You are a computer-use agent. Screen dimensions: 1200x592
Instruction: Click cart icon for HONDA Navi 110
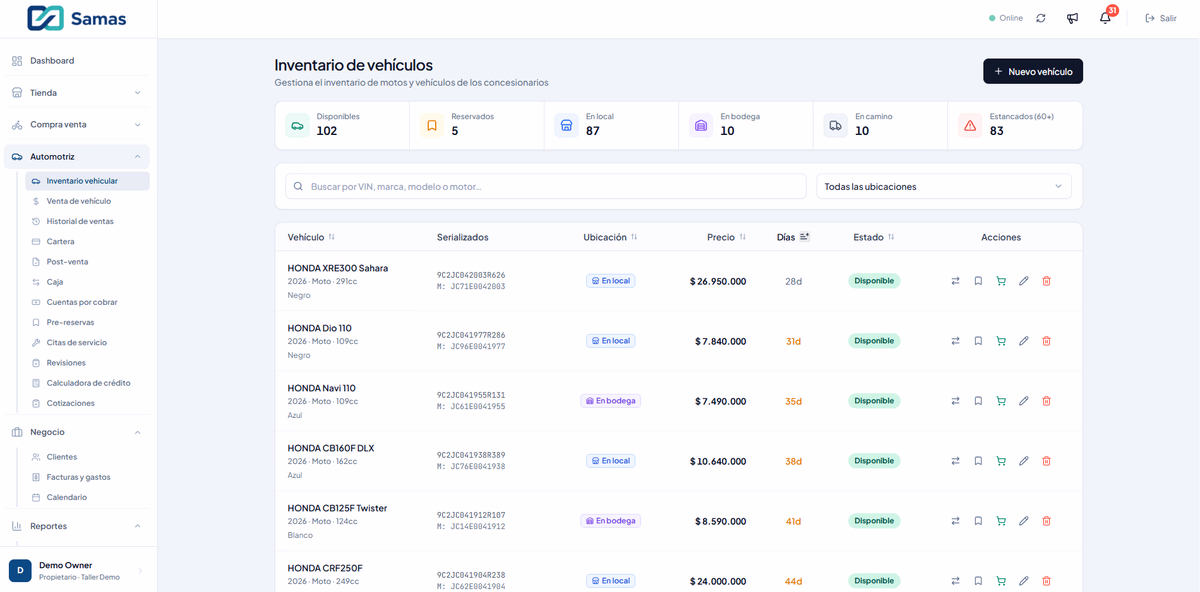tap(1001, 401)
